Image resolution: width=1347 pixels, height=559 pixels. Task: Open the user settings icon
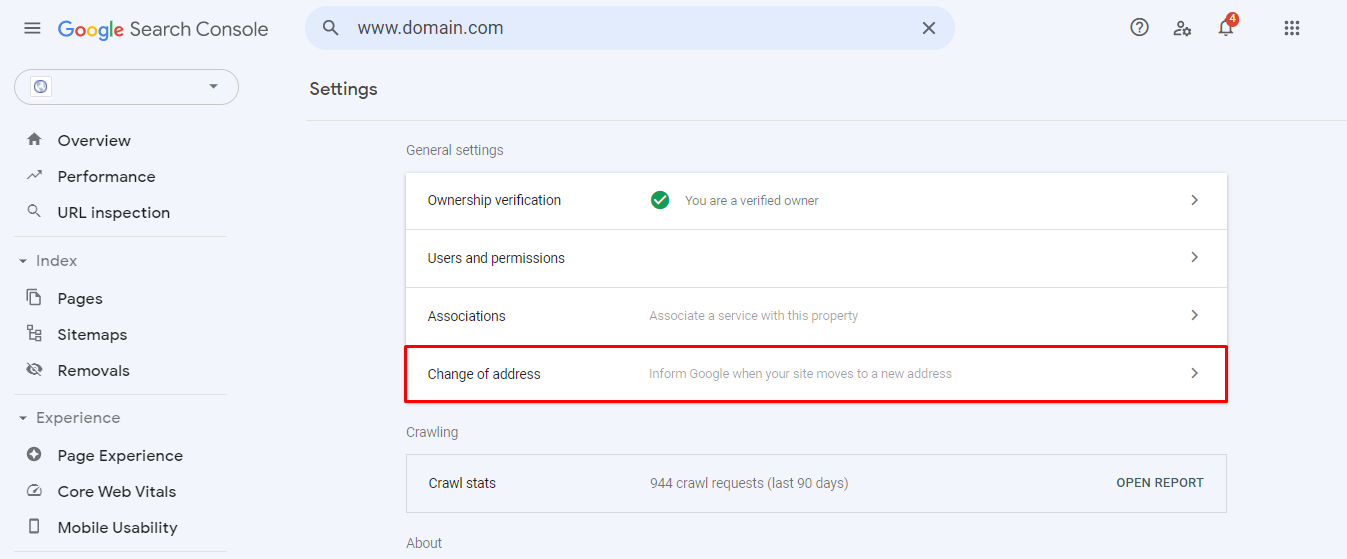coord(1182,28)
